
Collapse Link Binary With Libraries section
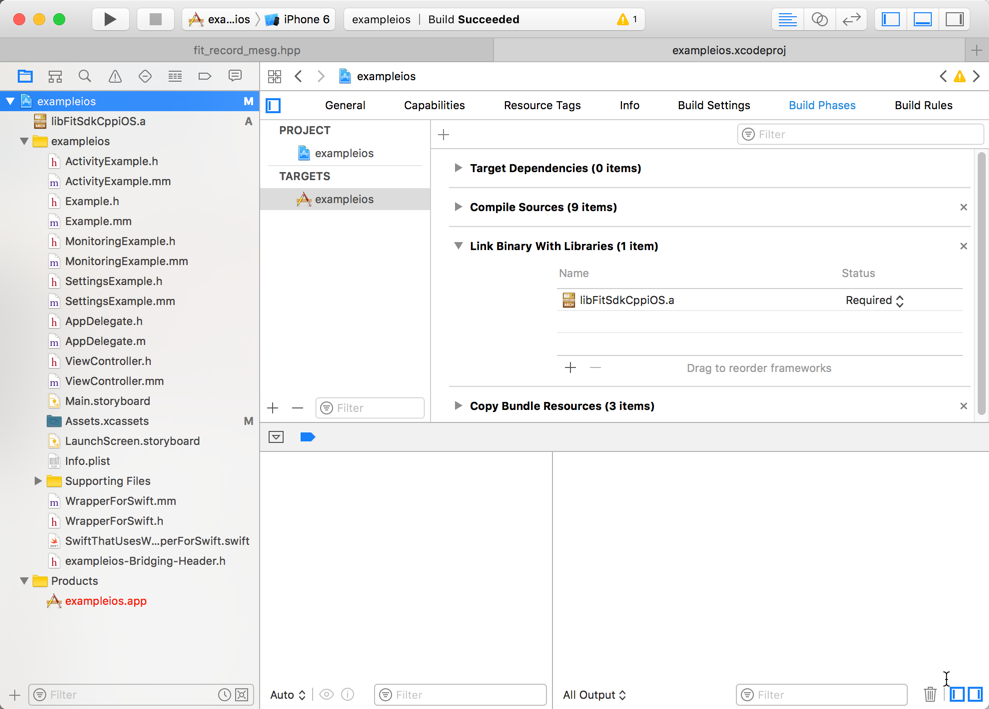(458, 246)
